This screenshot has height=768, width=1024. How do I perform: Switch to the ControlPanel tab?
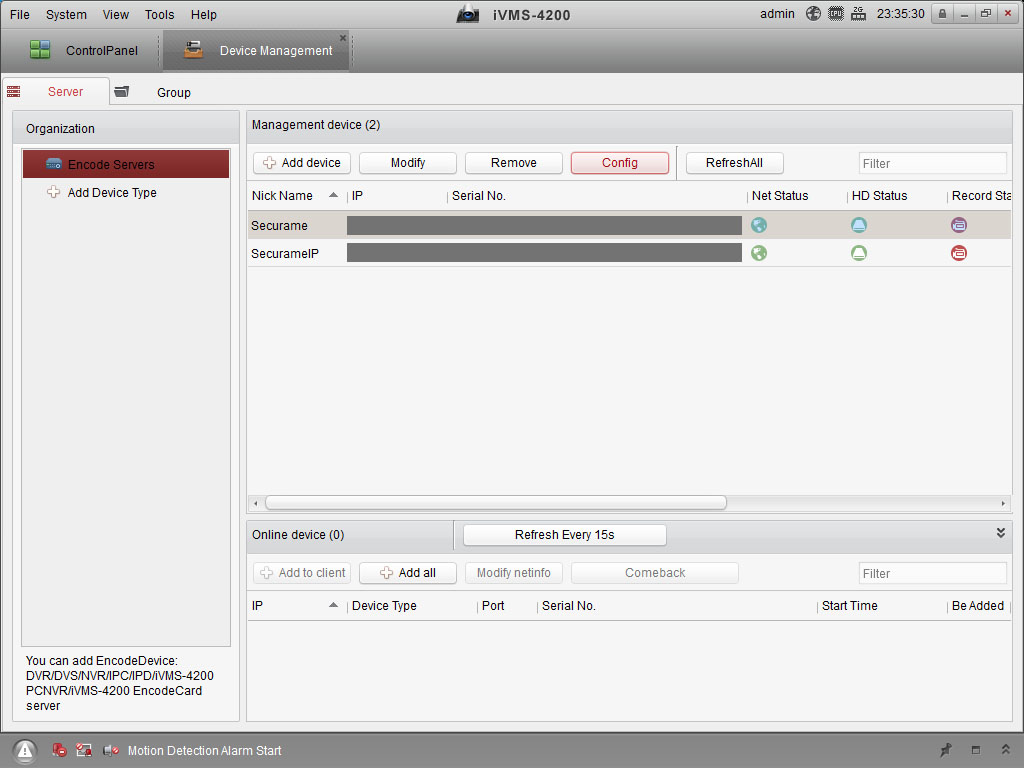point(84,50)
